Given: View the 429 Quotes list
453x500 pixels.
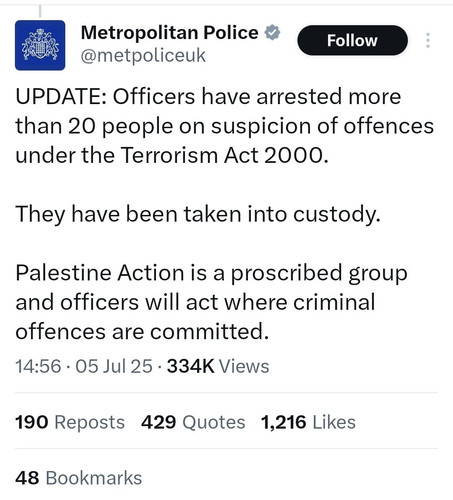Looking at the screenshot, I should (193, 422).
